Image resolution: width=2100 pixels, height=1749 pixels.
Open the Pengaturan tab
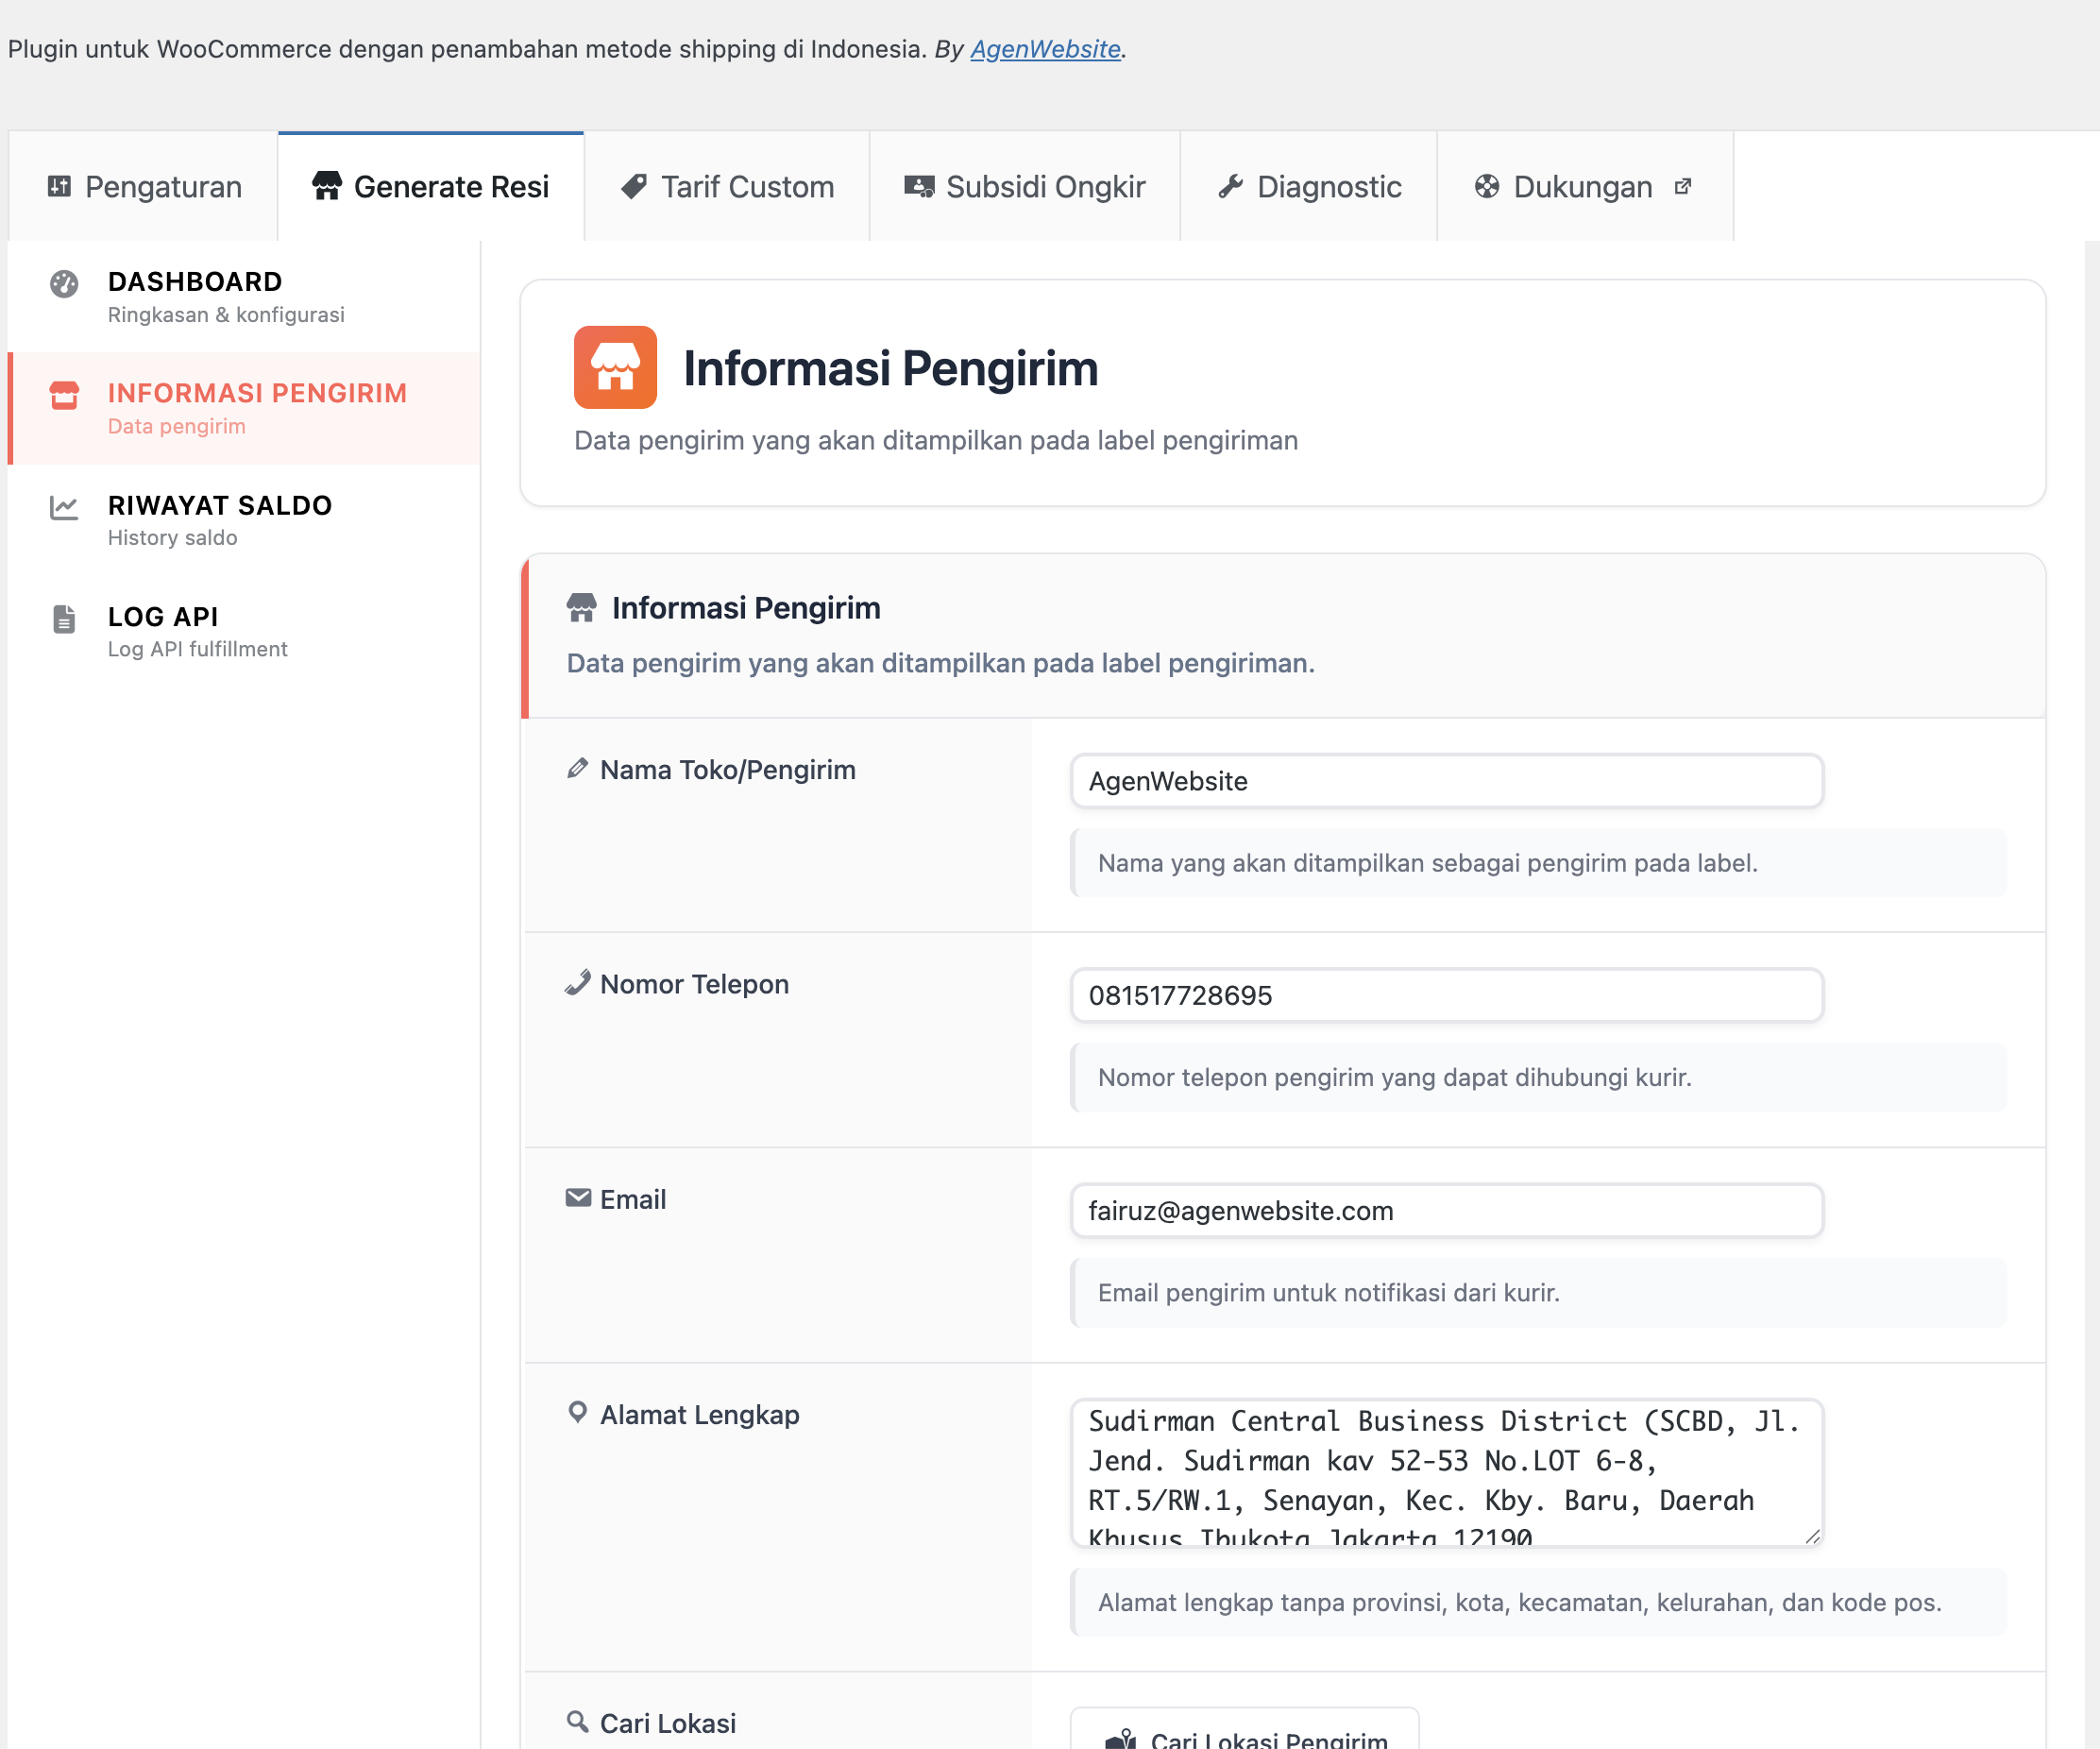pyautogui.click(x=144, y=187)
